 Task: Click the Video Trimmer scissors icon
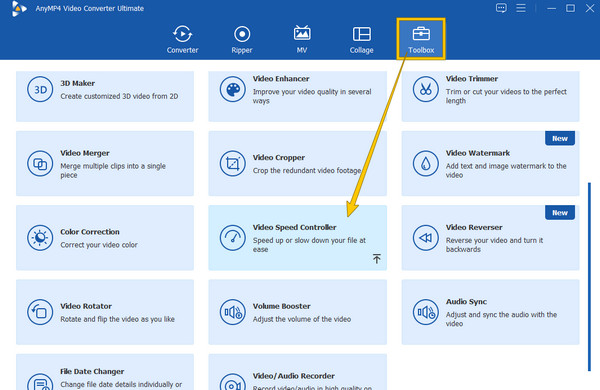point(426,89)
